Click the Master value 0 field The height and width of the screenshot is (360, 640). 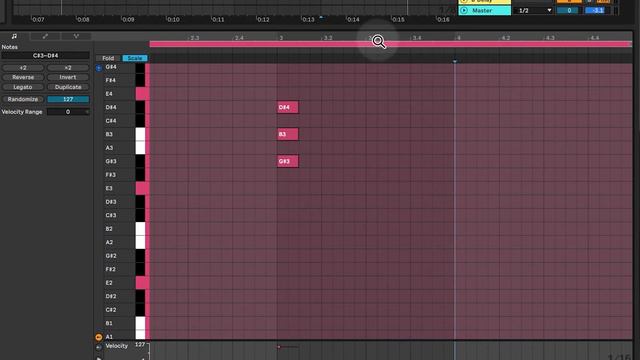(x=569, y=11)
